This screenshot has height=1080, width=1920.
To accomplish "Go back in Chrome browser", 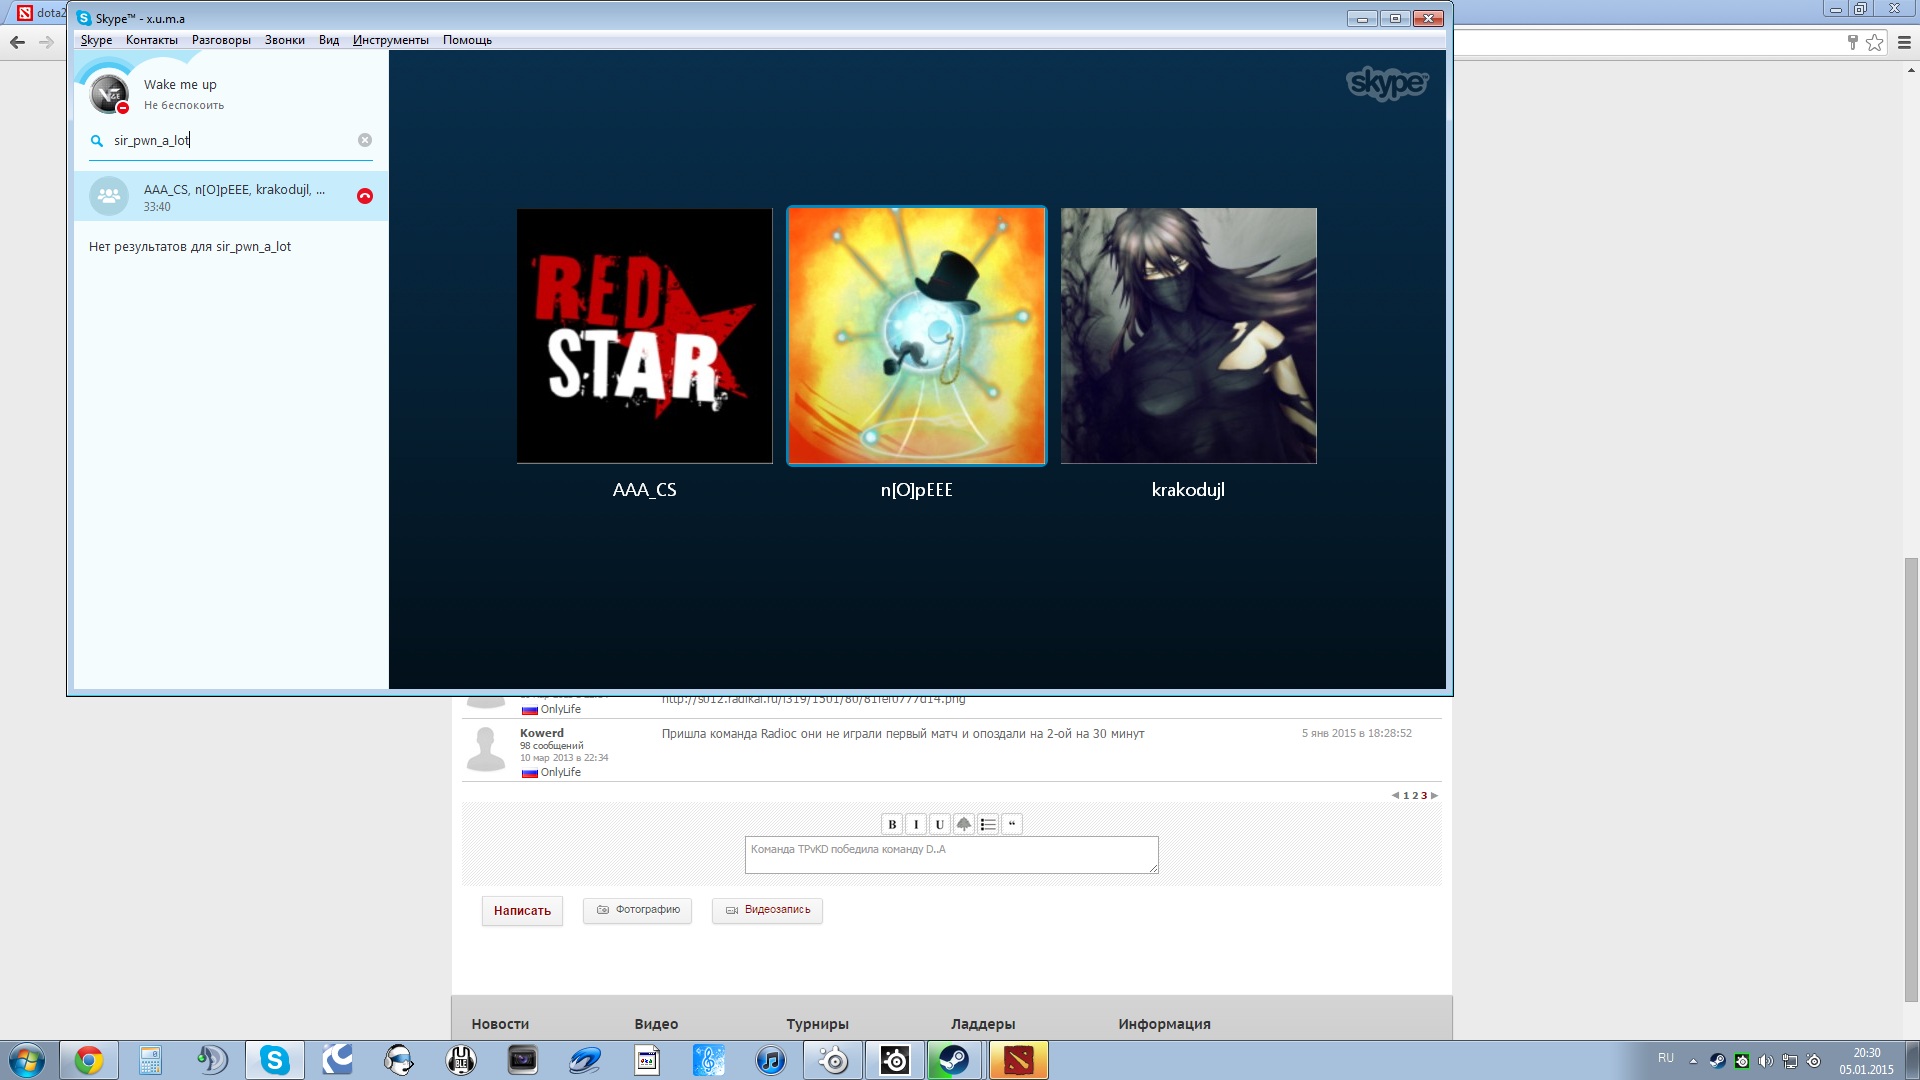I will coord(17,42).
